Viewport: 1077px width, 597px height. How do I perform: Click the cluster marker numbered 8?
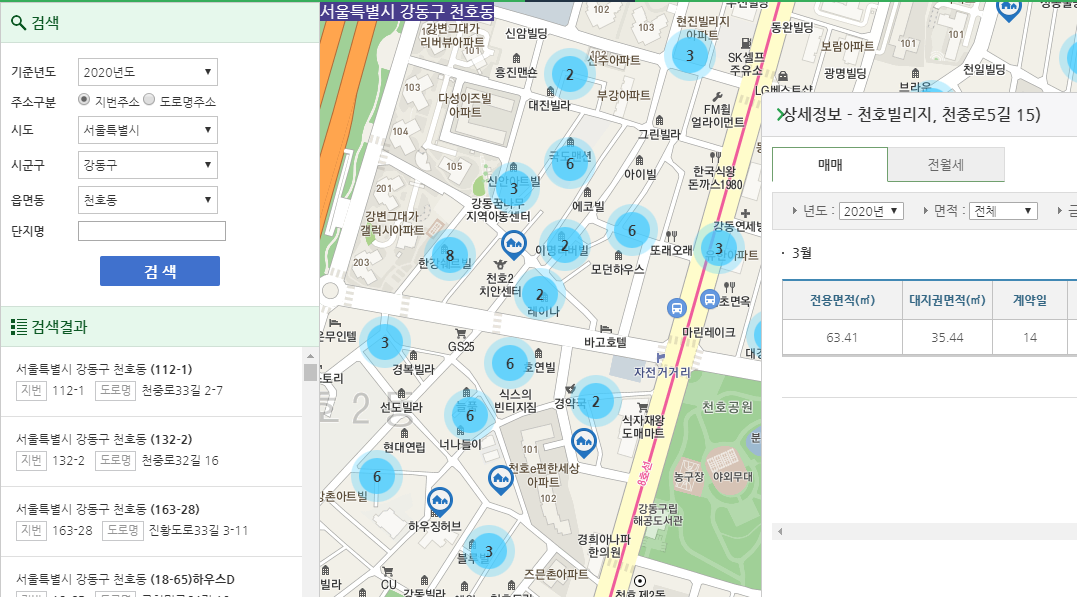[x=450, y=256]
